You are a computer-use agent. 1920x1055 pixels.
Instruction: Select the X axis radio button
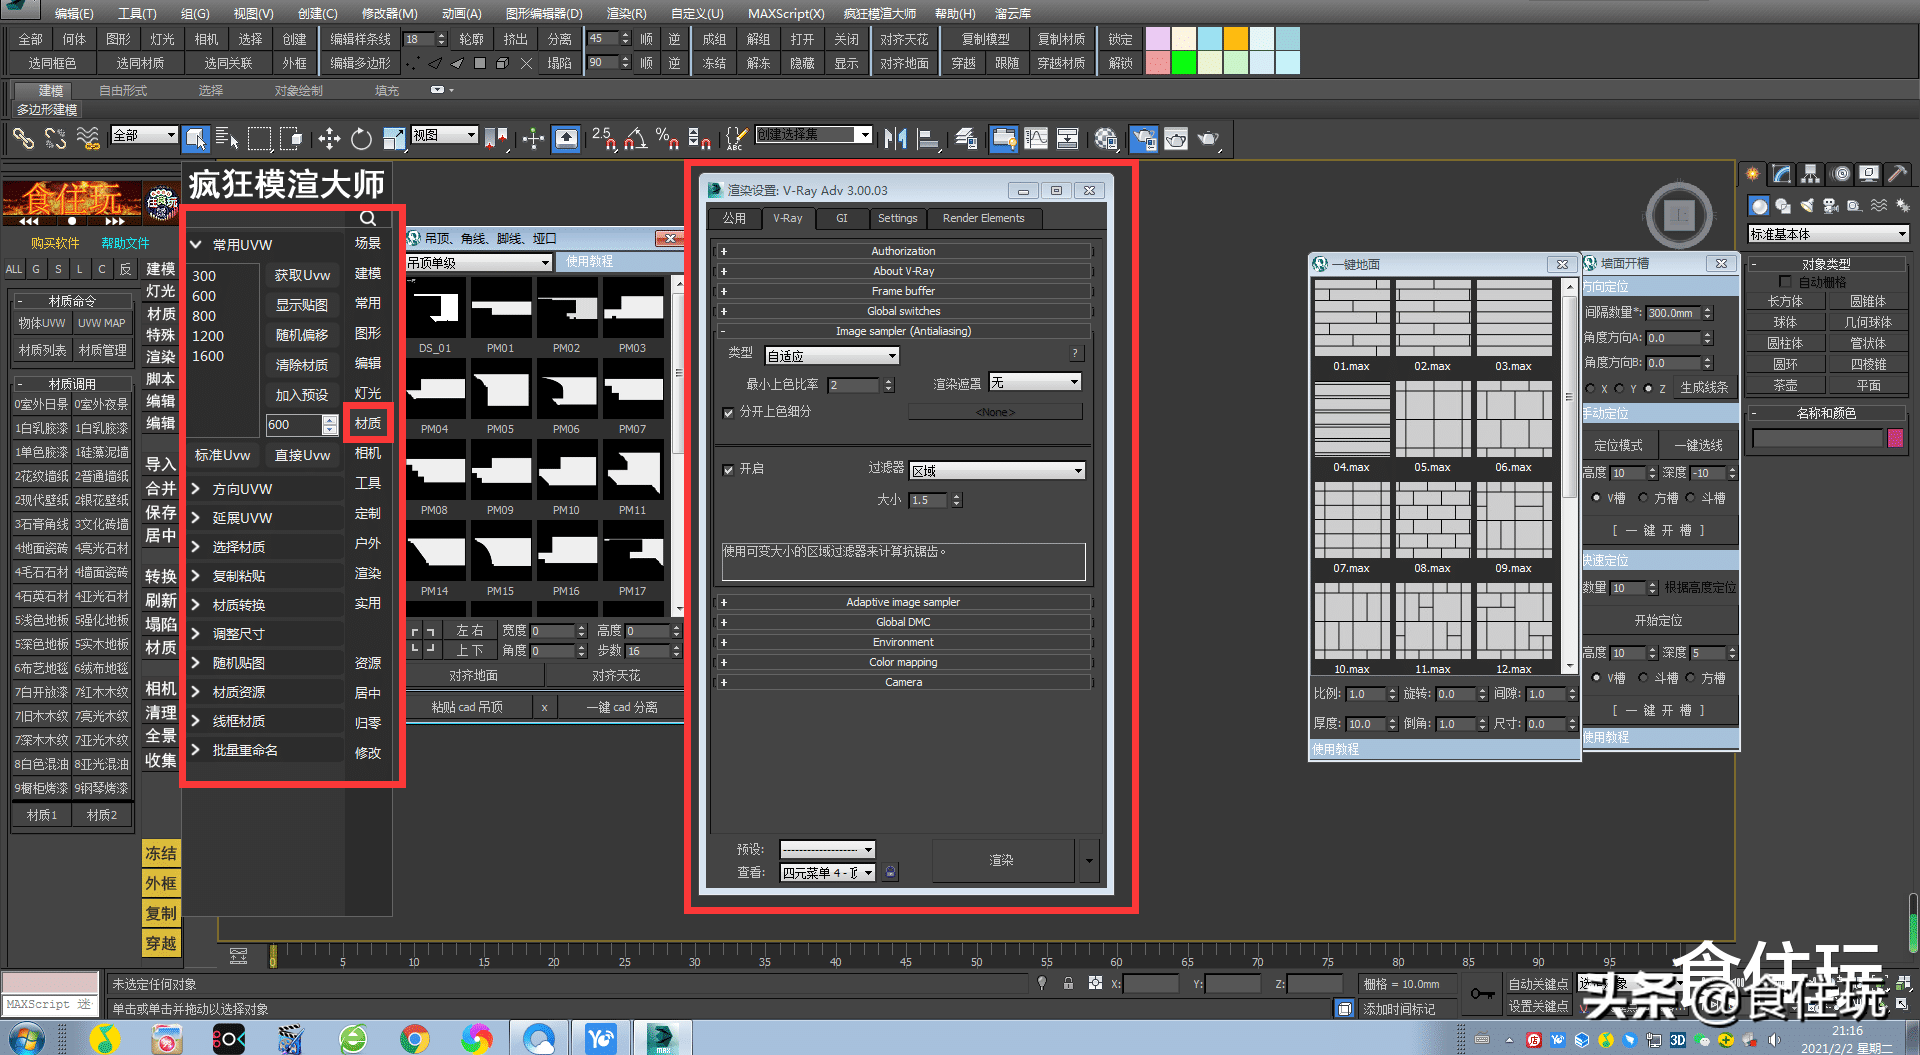tap(1591, 388)
